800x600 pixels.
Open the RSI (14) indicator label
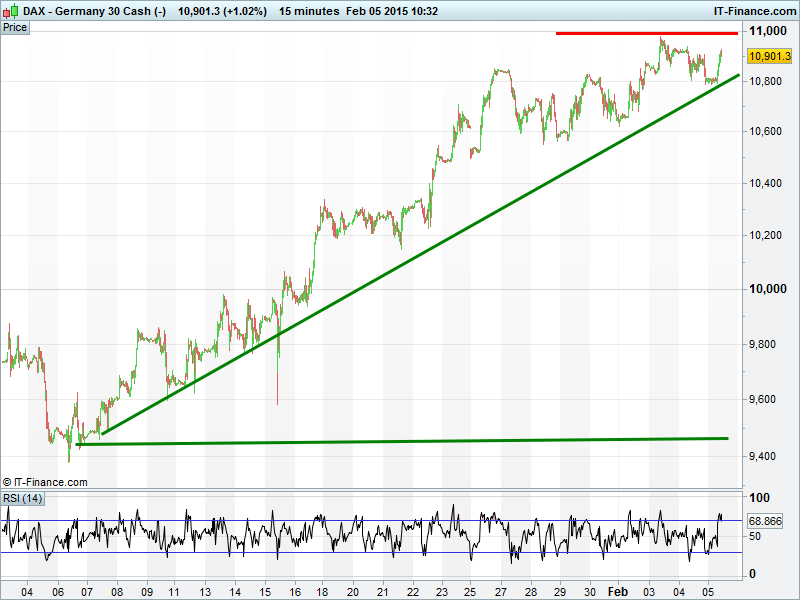[x=22, y=498]
